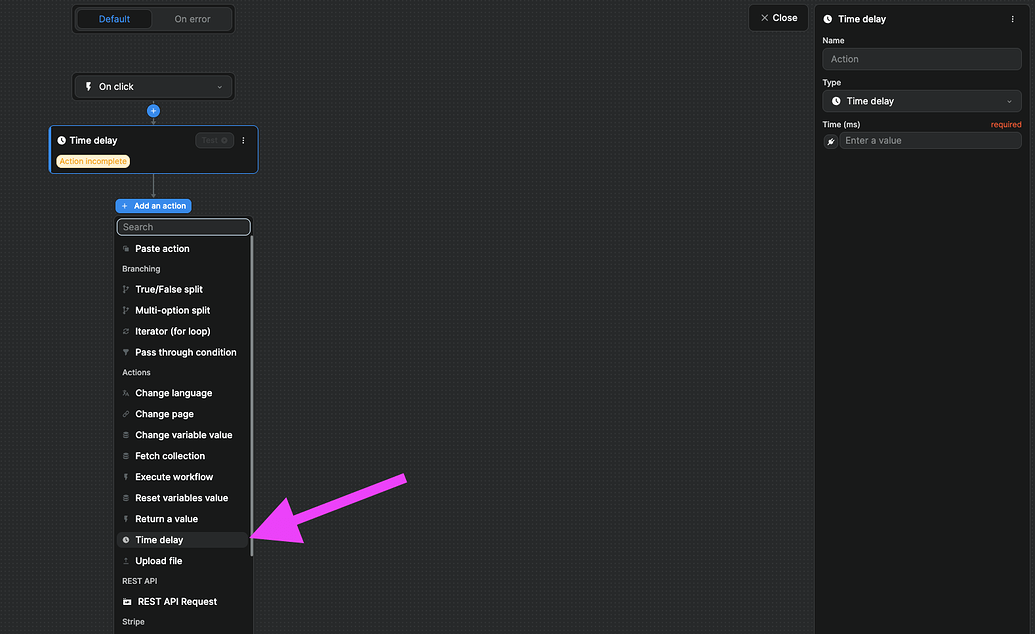The width and height of the screenshot is (1035, 634).
Task: Click the REST API Request icon
Action: 126,601
